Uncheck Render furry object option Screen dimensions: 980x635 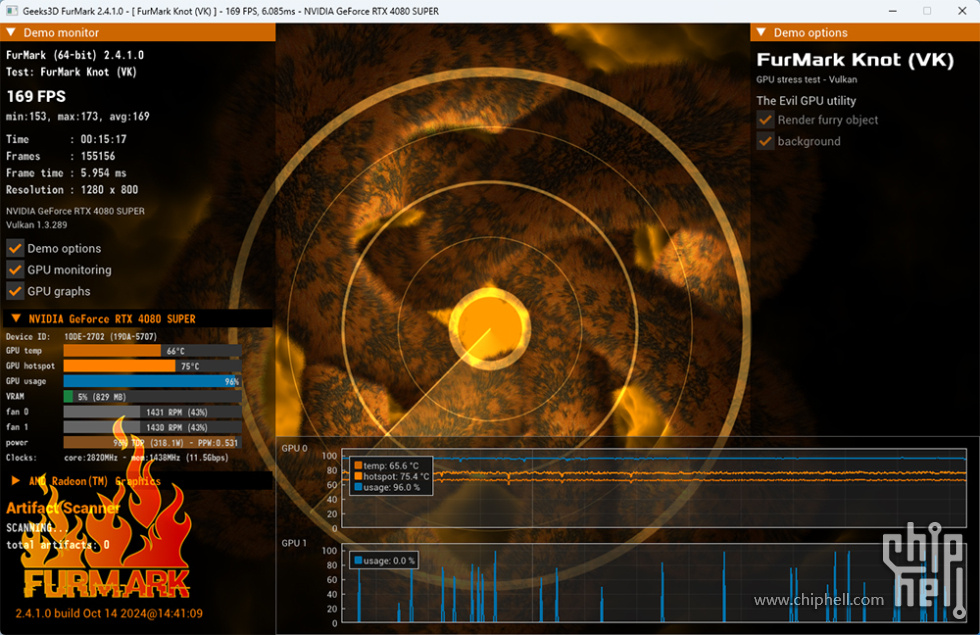coord(765,119)
